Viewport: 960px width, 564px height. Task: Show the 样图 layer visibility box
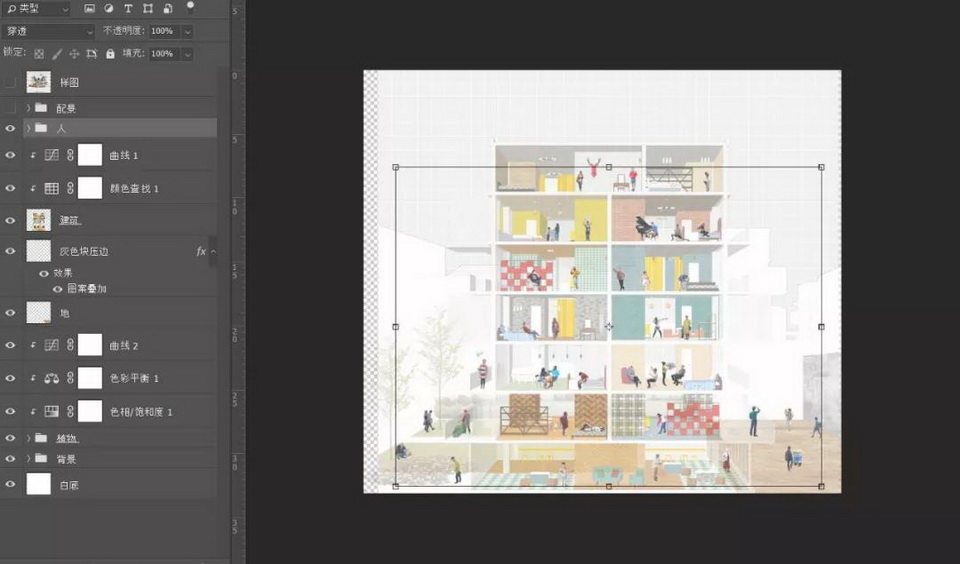tap(11, 82)
